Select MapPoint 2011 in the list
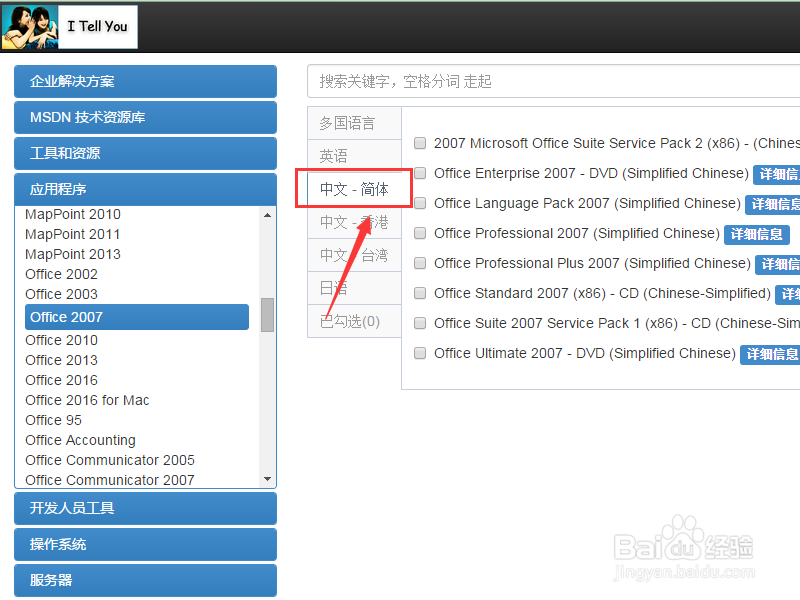Viewport: 800px width, 600px height. [x=73, y=234]
